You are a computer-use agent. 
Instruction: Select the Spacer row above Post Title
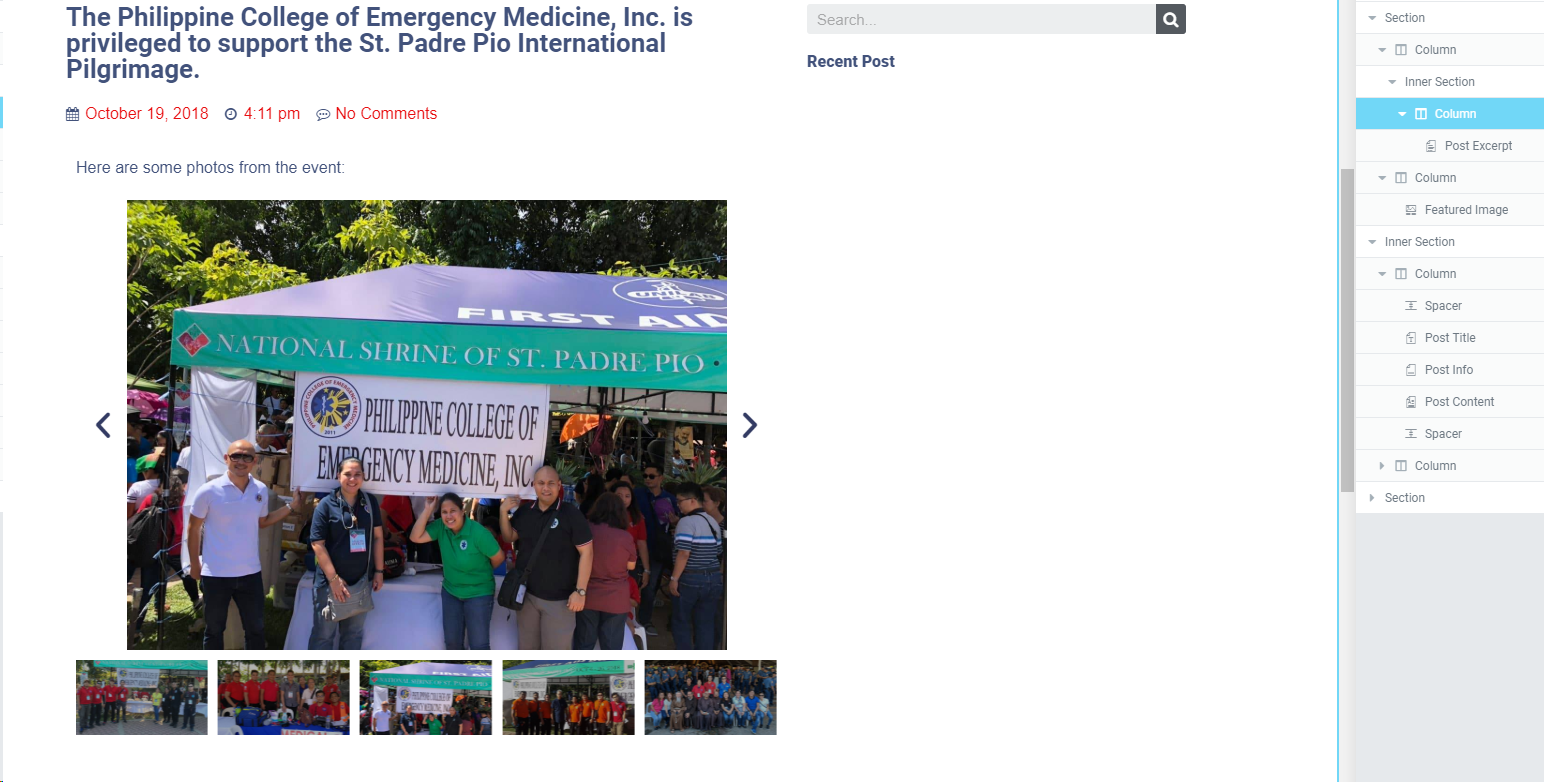coord(1450,306)
